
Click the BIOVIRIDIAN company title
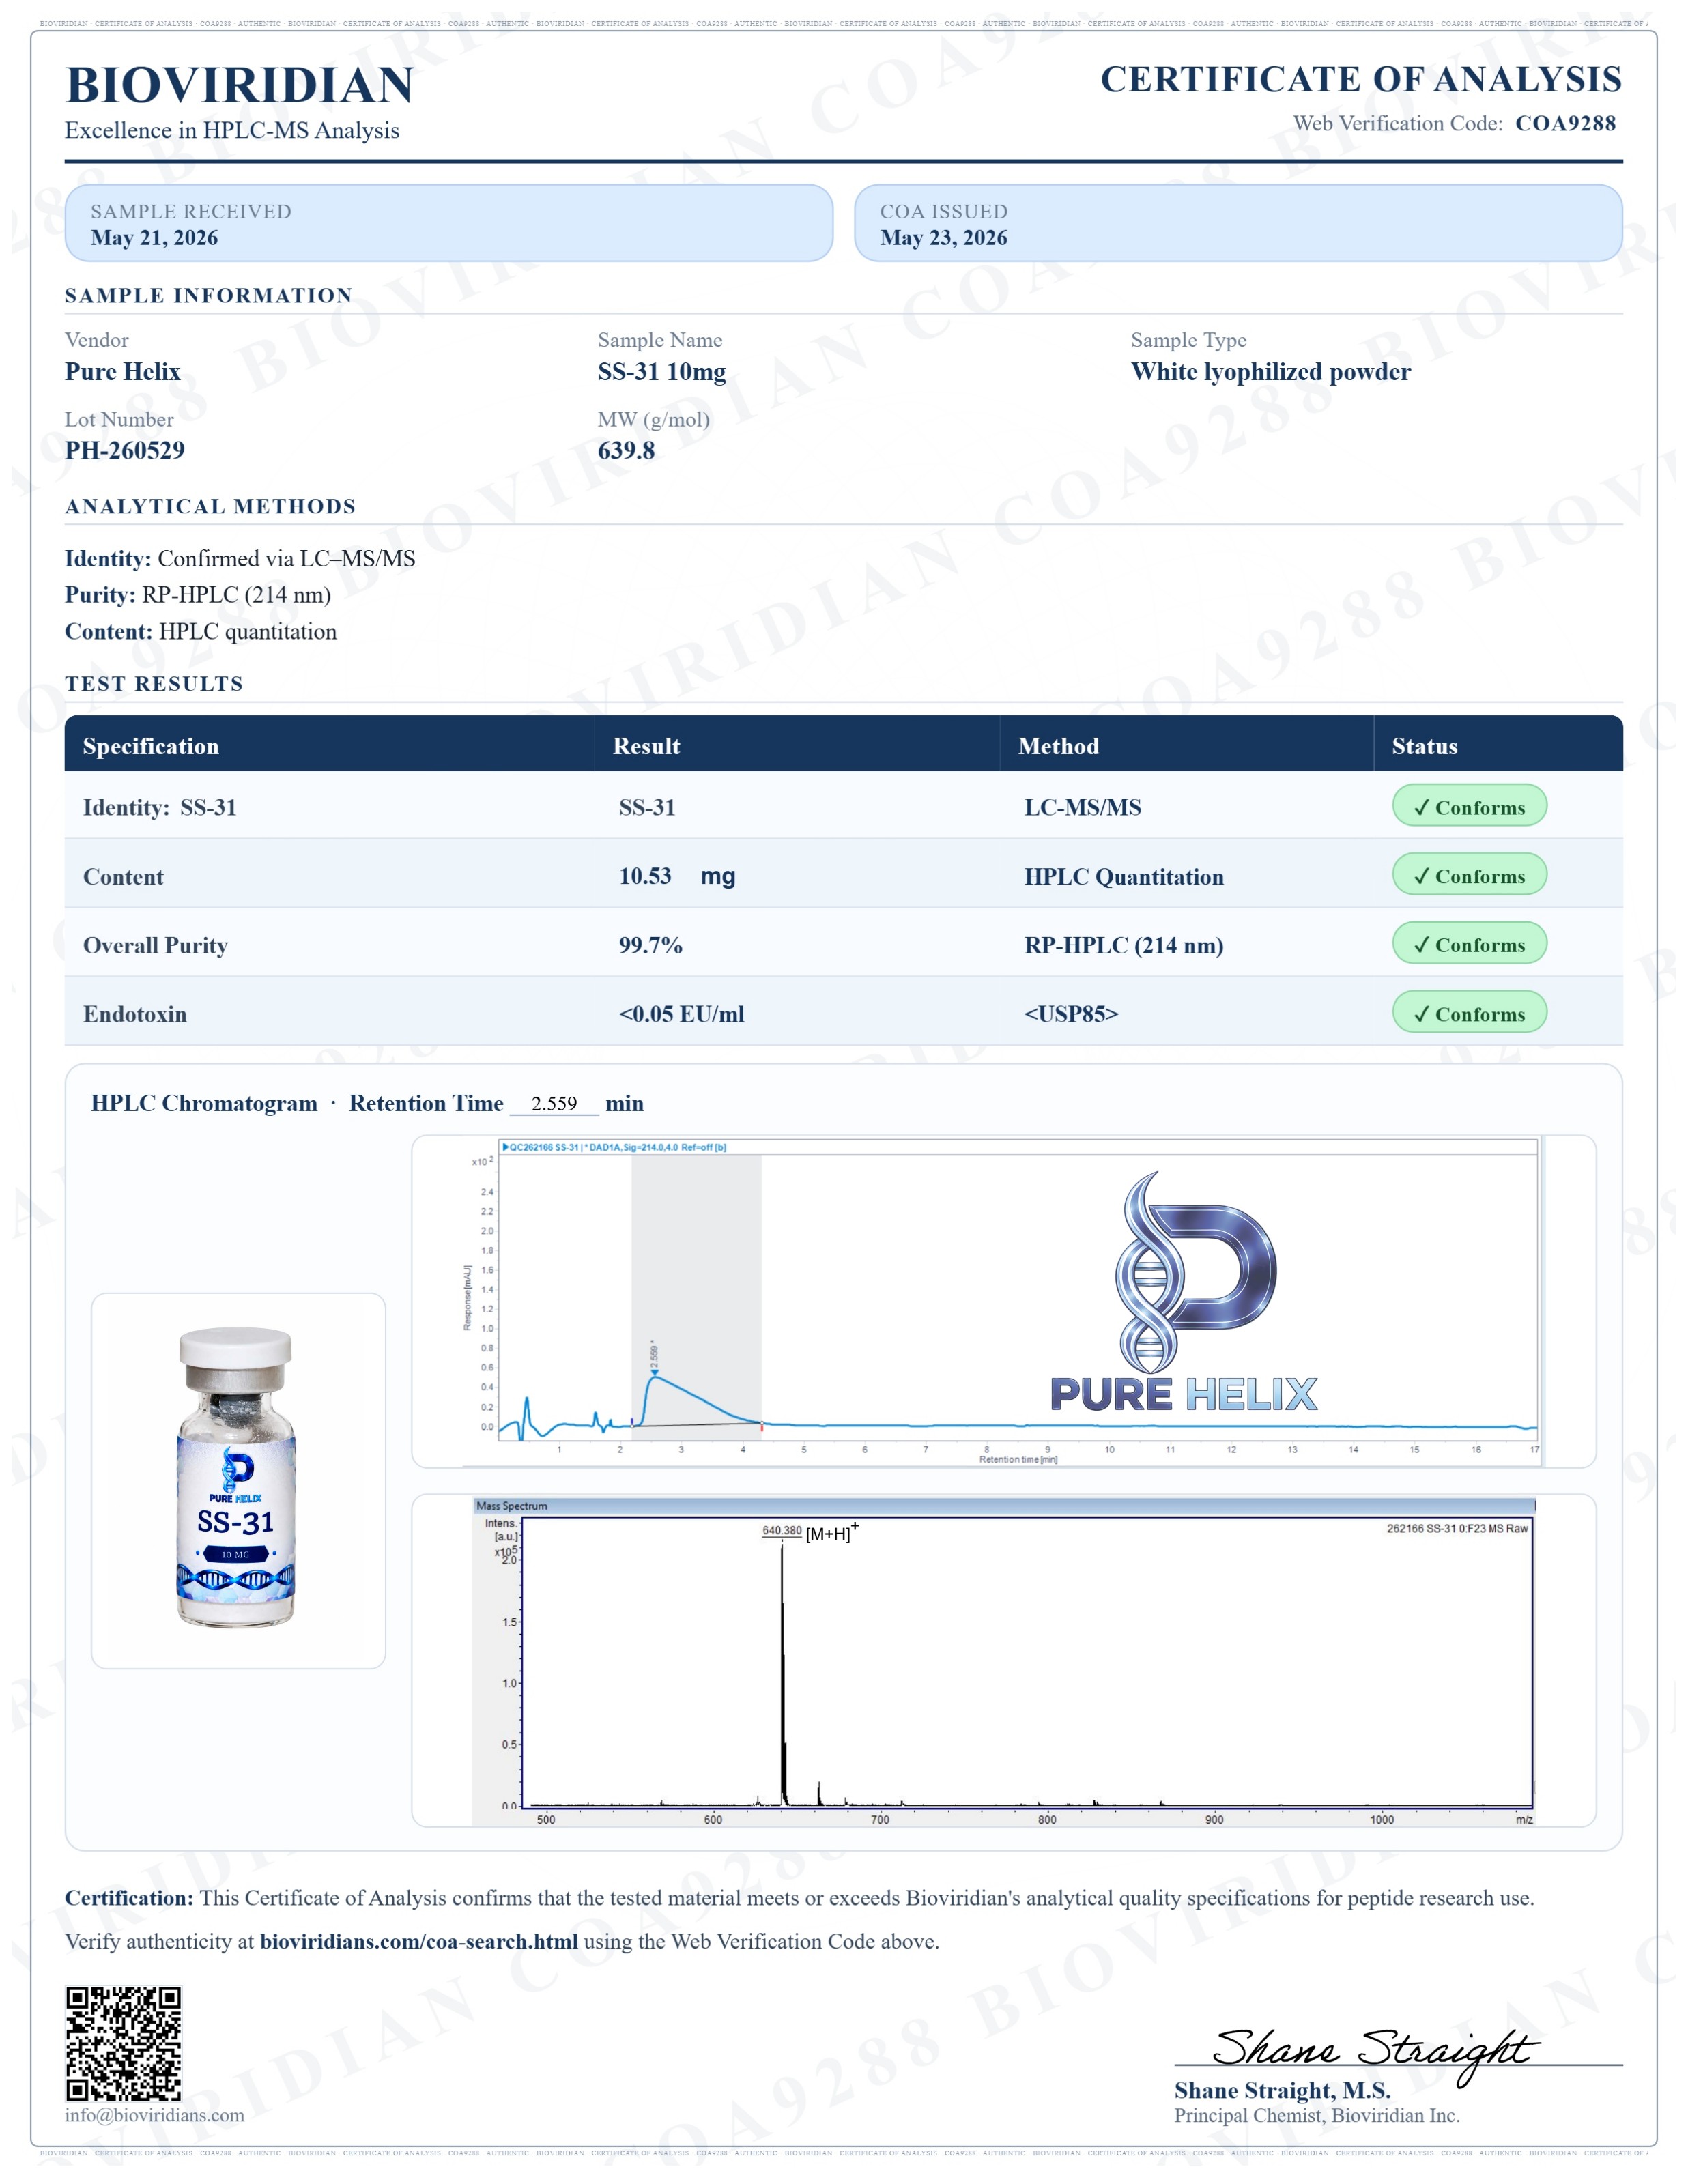239,85
